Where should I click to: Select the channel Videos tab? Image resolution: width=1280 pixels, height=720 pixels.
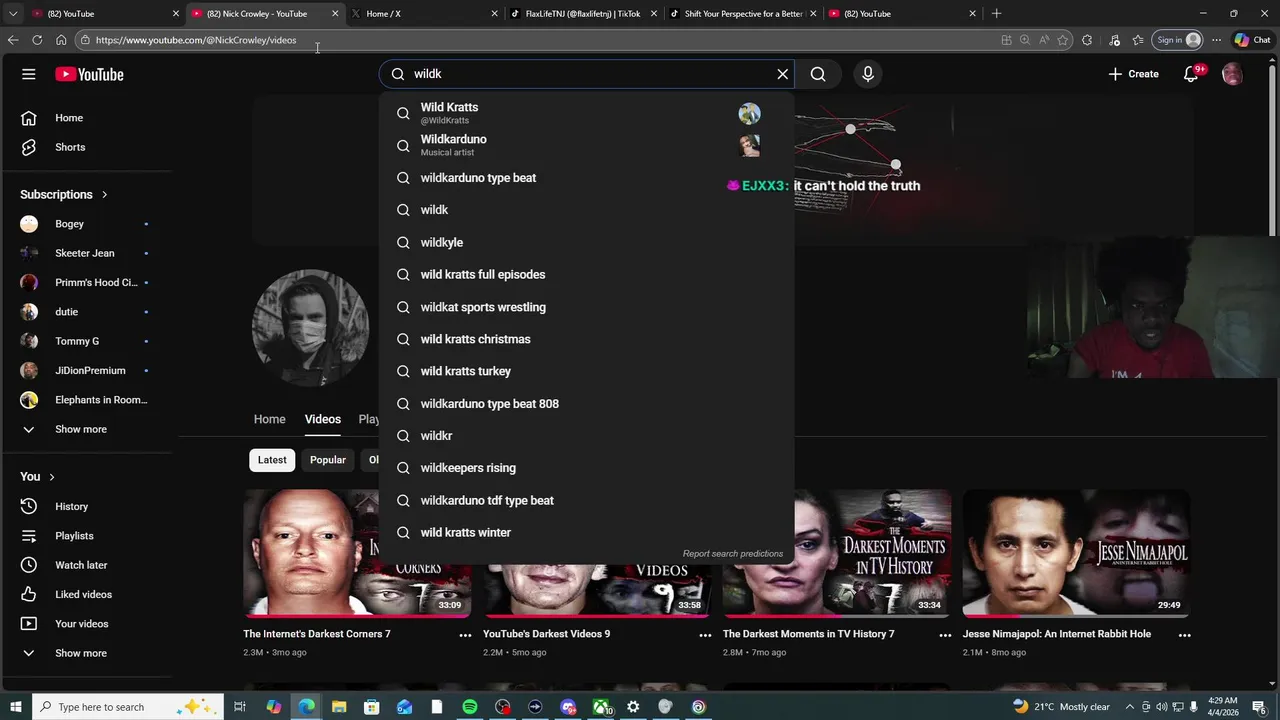323,419
